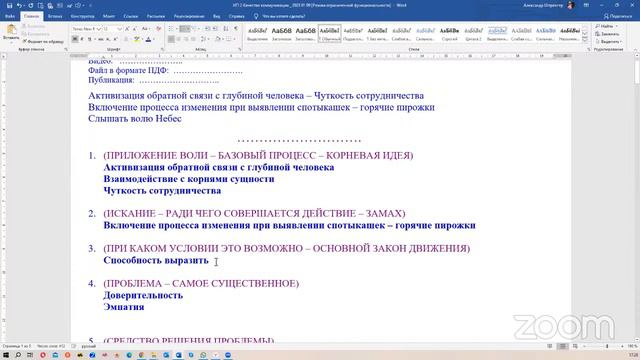The image size is (640, 360).
Task: Click the bulleted list button
Action: pyautogui.click(x=172, y=29)
